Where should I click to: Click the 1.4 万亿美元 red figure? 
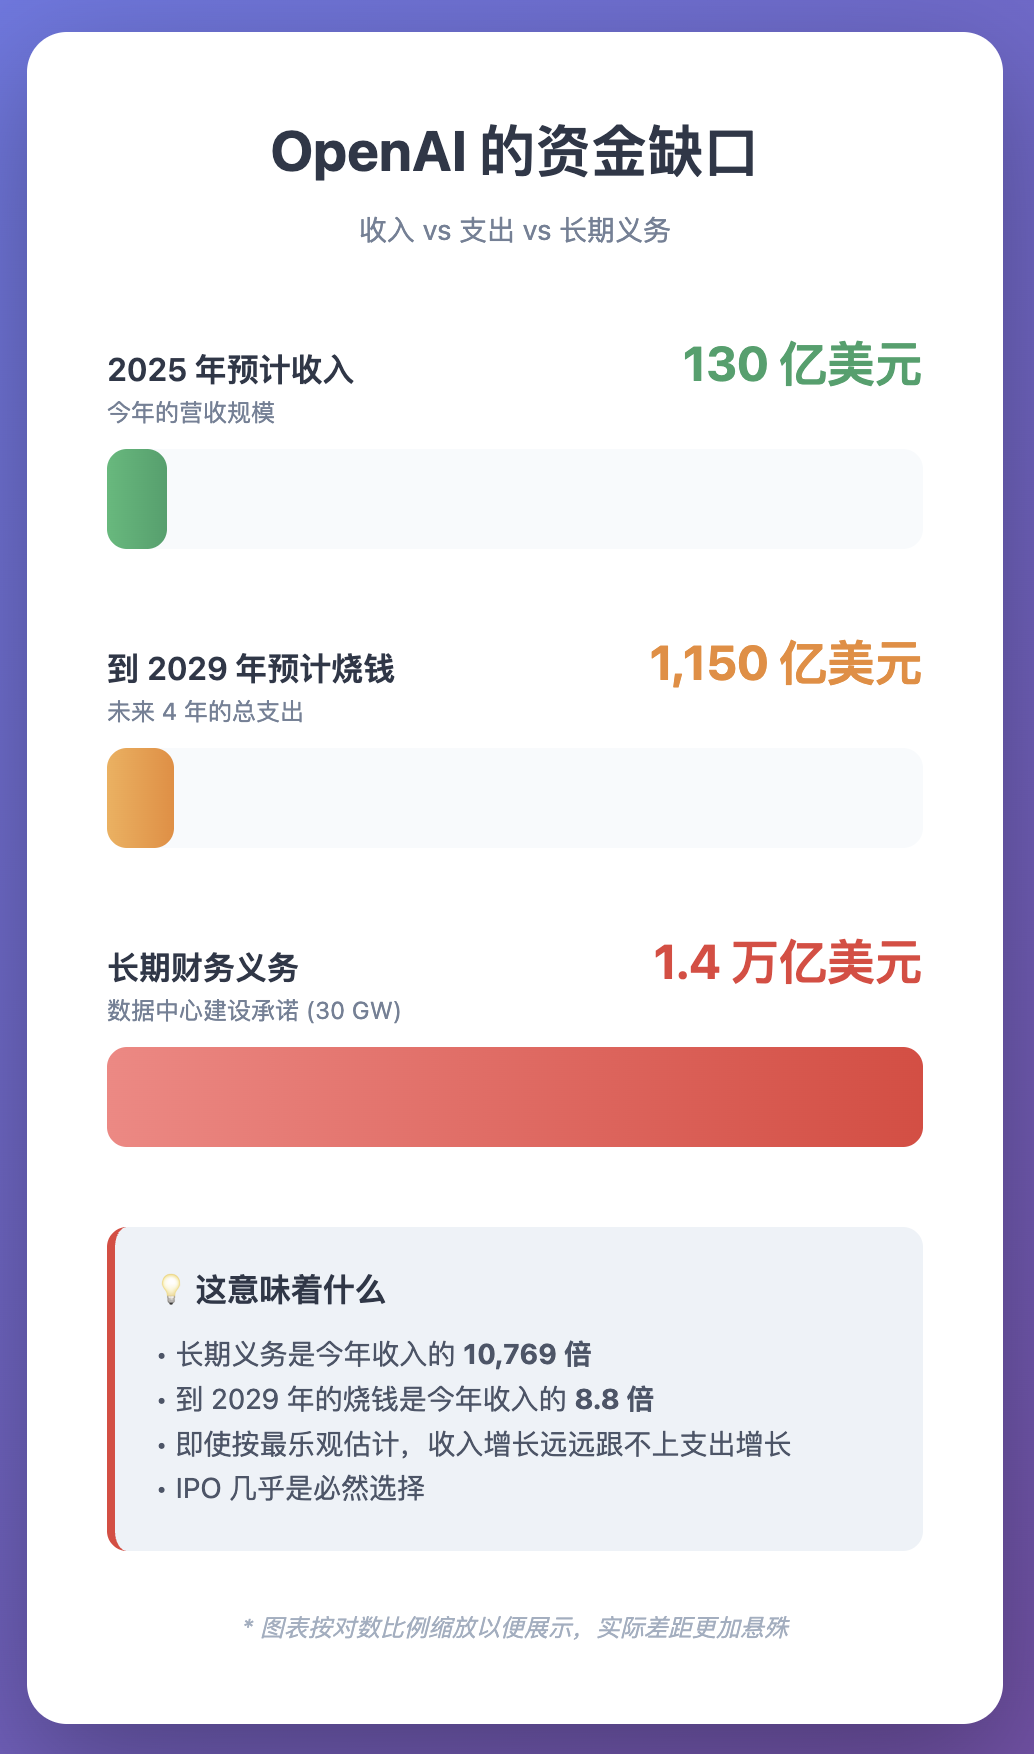tap(788, 963)
